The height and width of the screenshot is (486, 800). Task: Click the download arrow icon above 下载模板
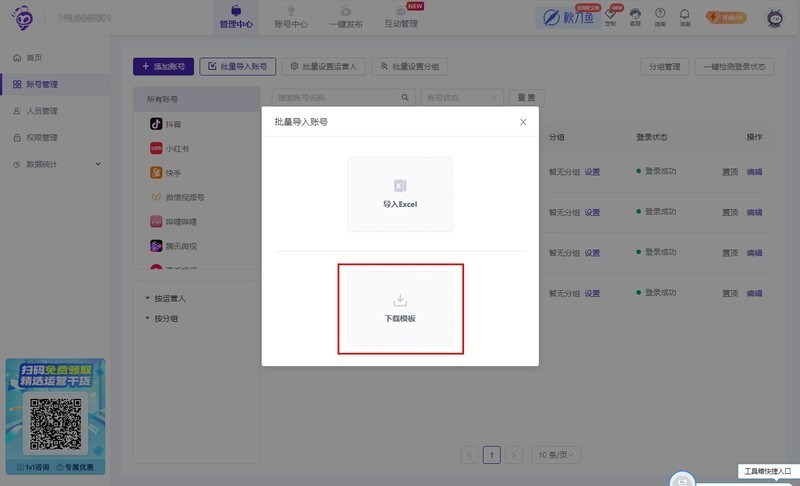tap(400, 300)
